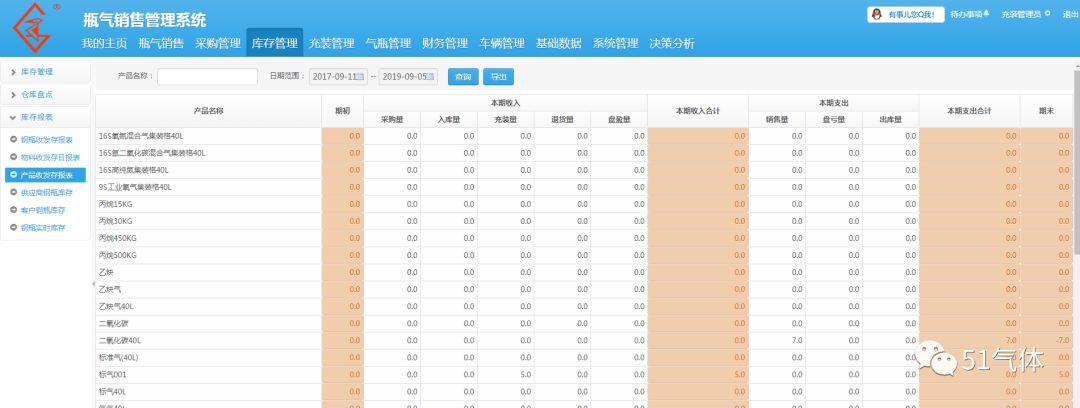Viewport: 1080px width, 408px height.
Task: Click the 有事儿您Q我! contact button
Action: click(905, 14)
